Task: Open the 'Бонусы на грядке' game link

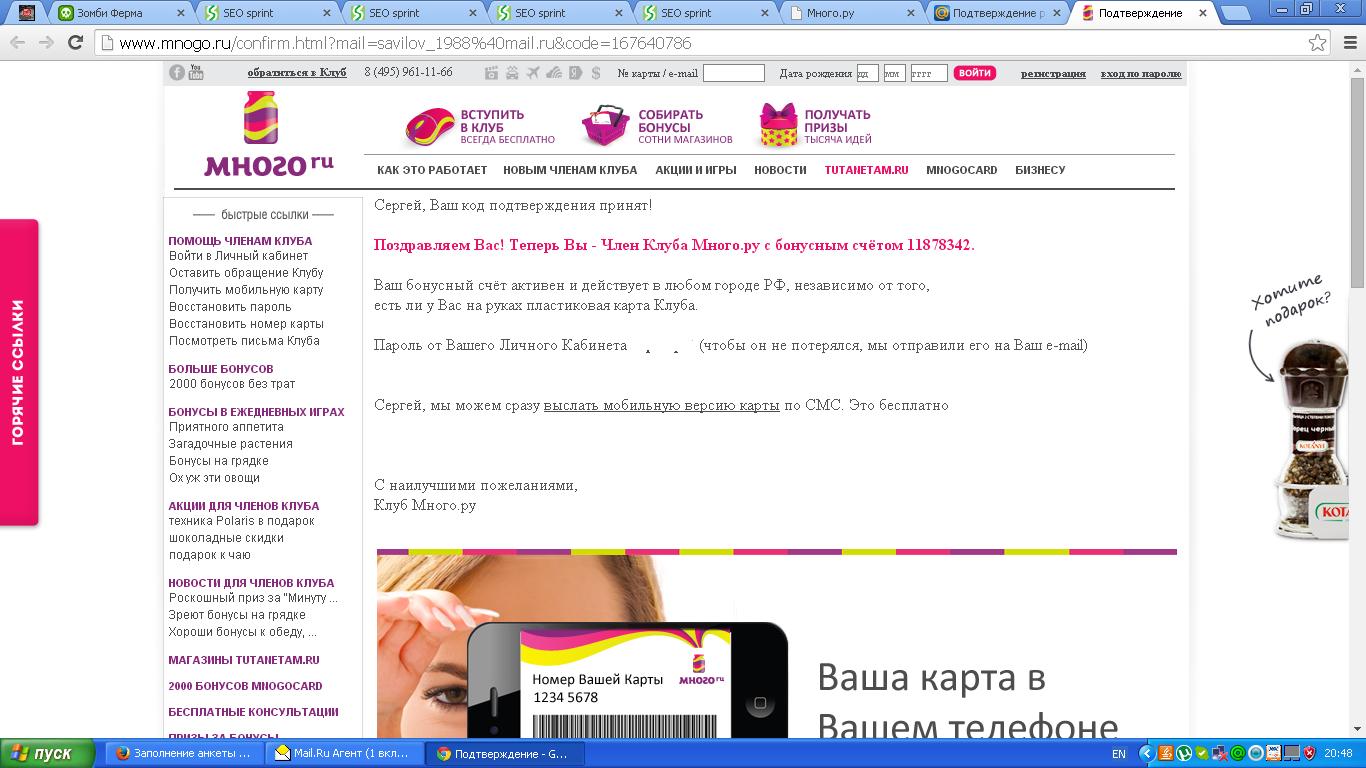Action: coord(219,461)
